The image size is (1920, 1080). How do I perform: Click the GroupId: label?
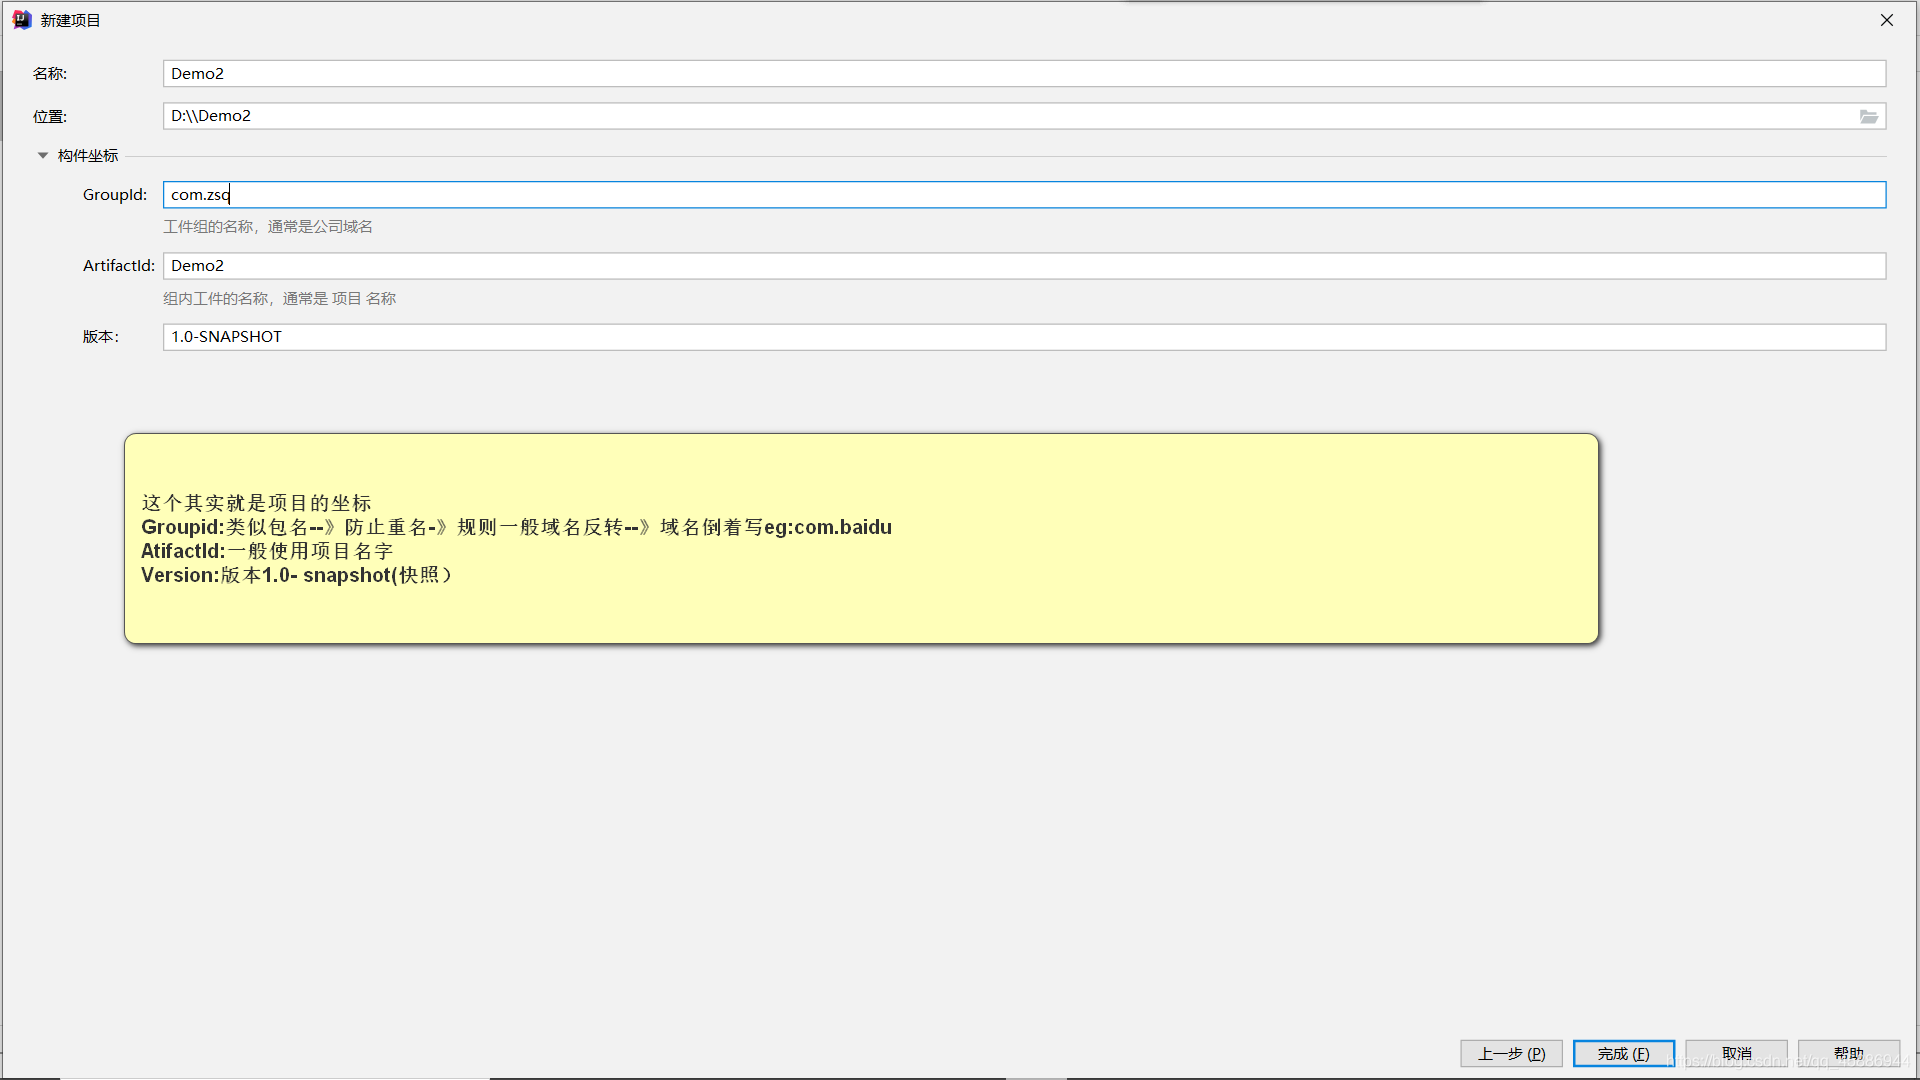tap(115, 195)
